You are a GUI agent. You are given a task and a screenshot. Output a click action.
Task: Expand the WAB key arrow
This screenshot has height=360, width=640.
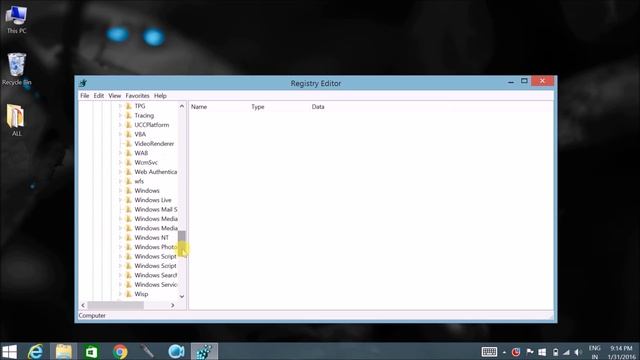pos(120,153)
